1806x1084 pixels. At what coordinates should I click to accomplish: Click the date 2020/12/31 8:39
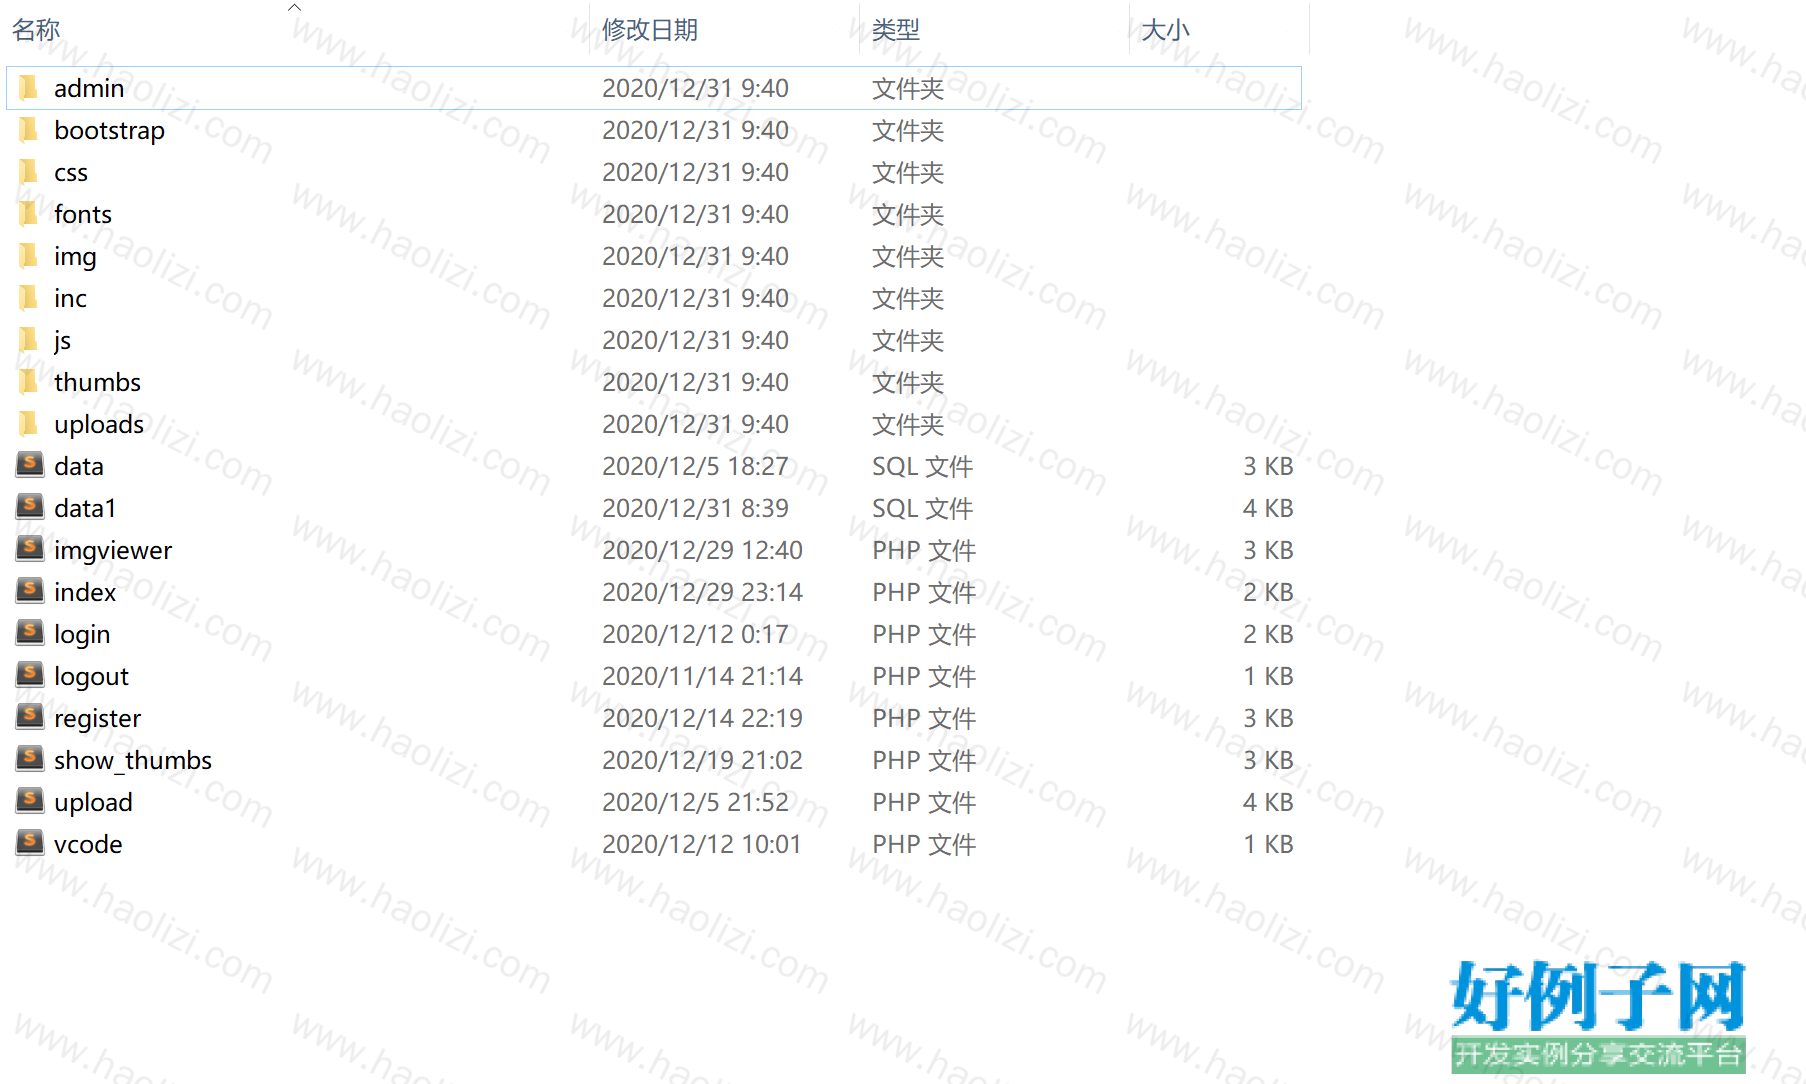tap(695, 508)
